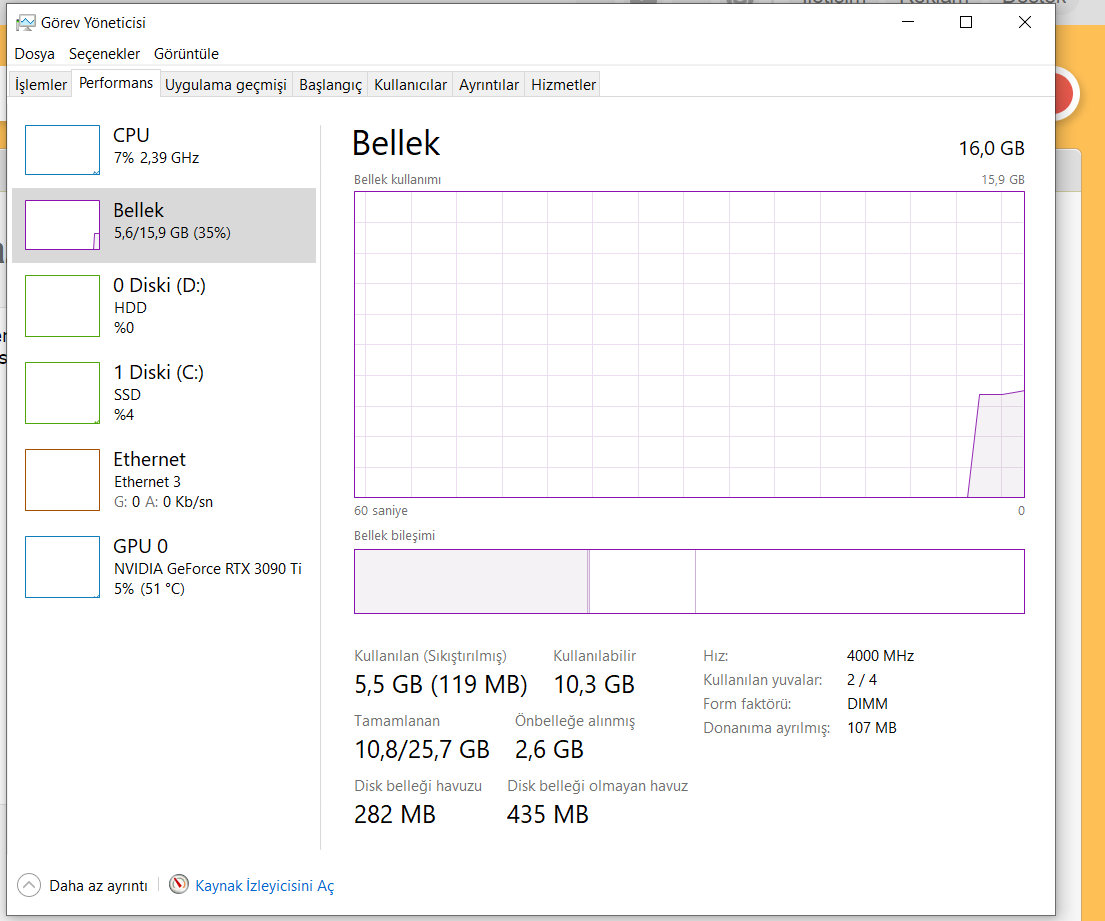Open the Görüntüle menu
The width and height of the screenshot is (1105, 921).
coord(186,54)
